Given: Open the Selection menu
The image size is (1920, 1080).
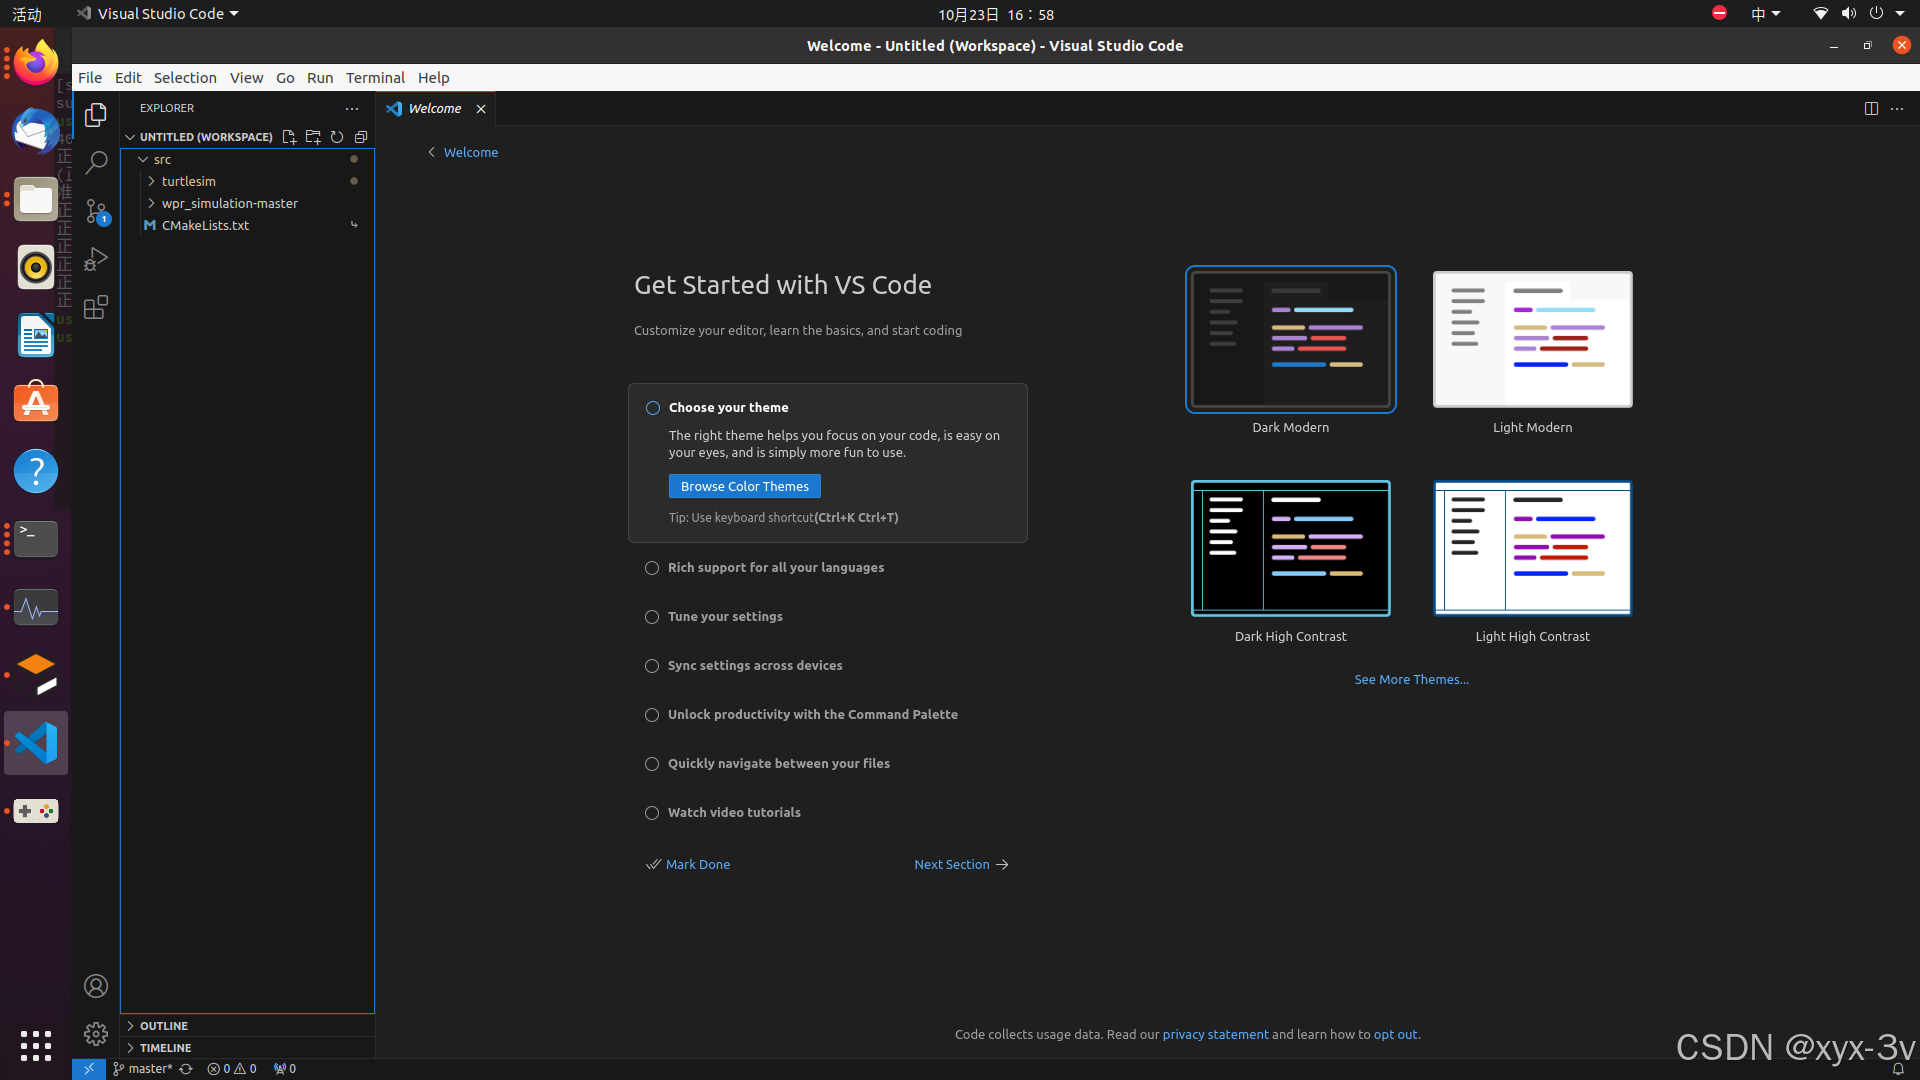Looking at the screenshot, I should (x=185, y=77).
